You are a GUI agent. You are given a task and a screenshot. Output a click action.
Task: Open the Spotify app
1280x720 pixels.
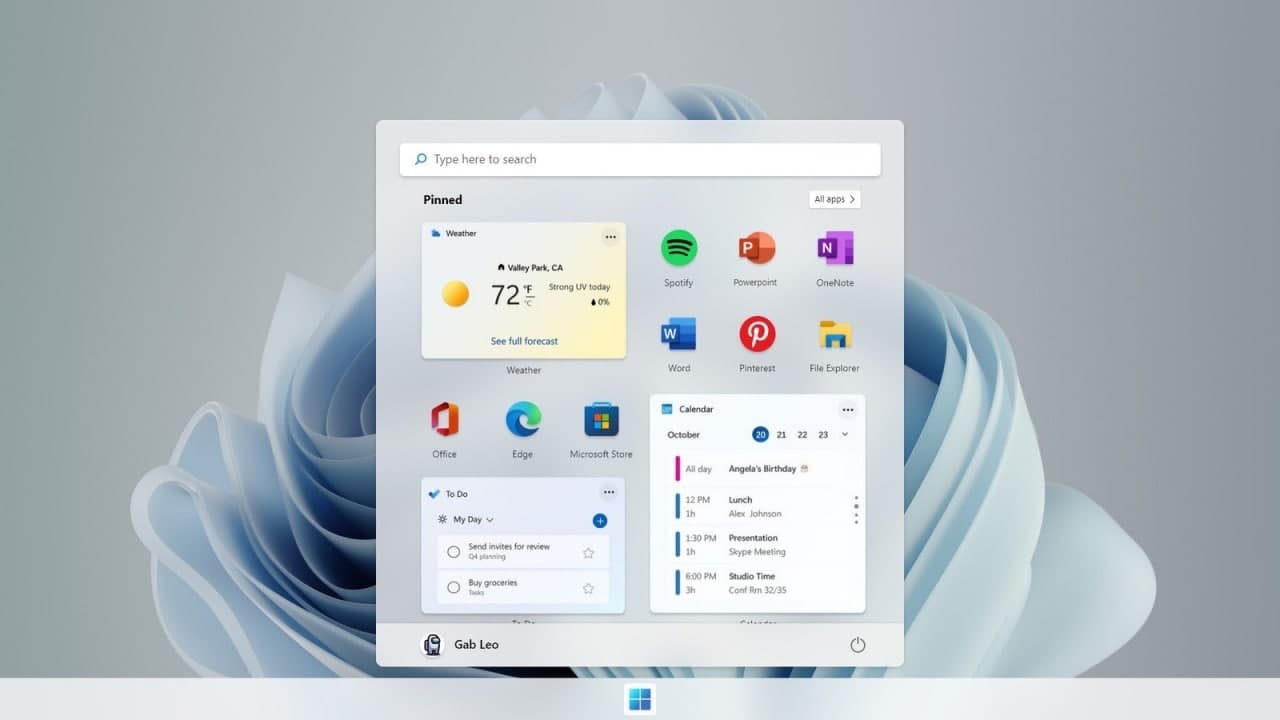[x=679, y=248]
